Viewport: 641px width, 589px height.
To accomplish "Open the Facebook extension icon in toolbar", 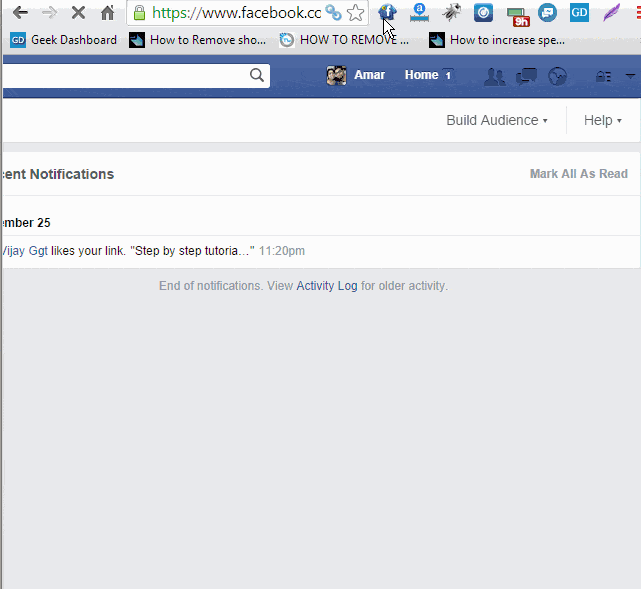I will tap(387, 12).
